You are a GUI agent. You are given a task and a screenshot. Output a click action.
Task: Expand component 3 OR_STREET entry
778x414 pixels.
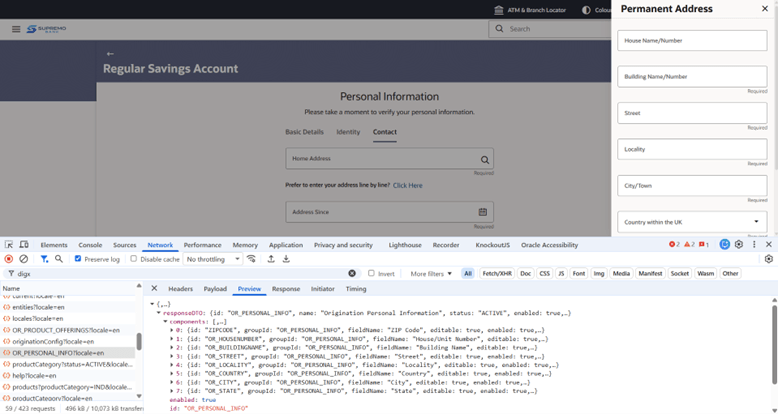click(x=172, y=356)
